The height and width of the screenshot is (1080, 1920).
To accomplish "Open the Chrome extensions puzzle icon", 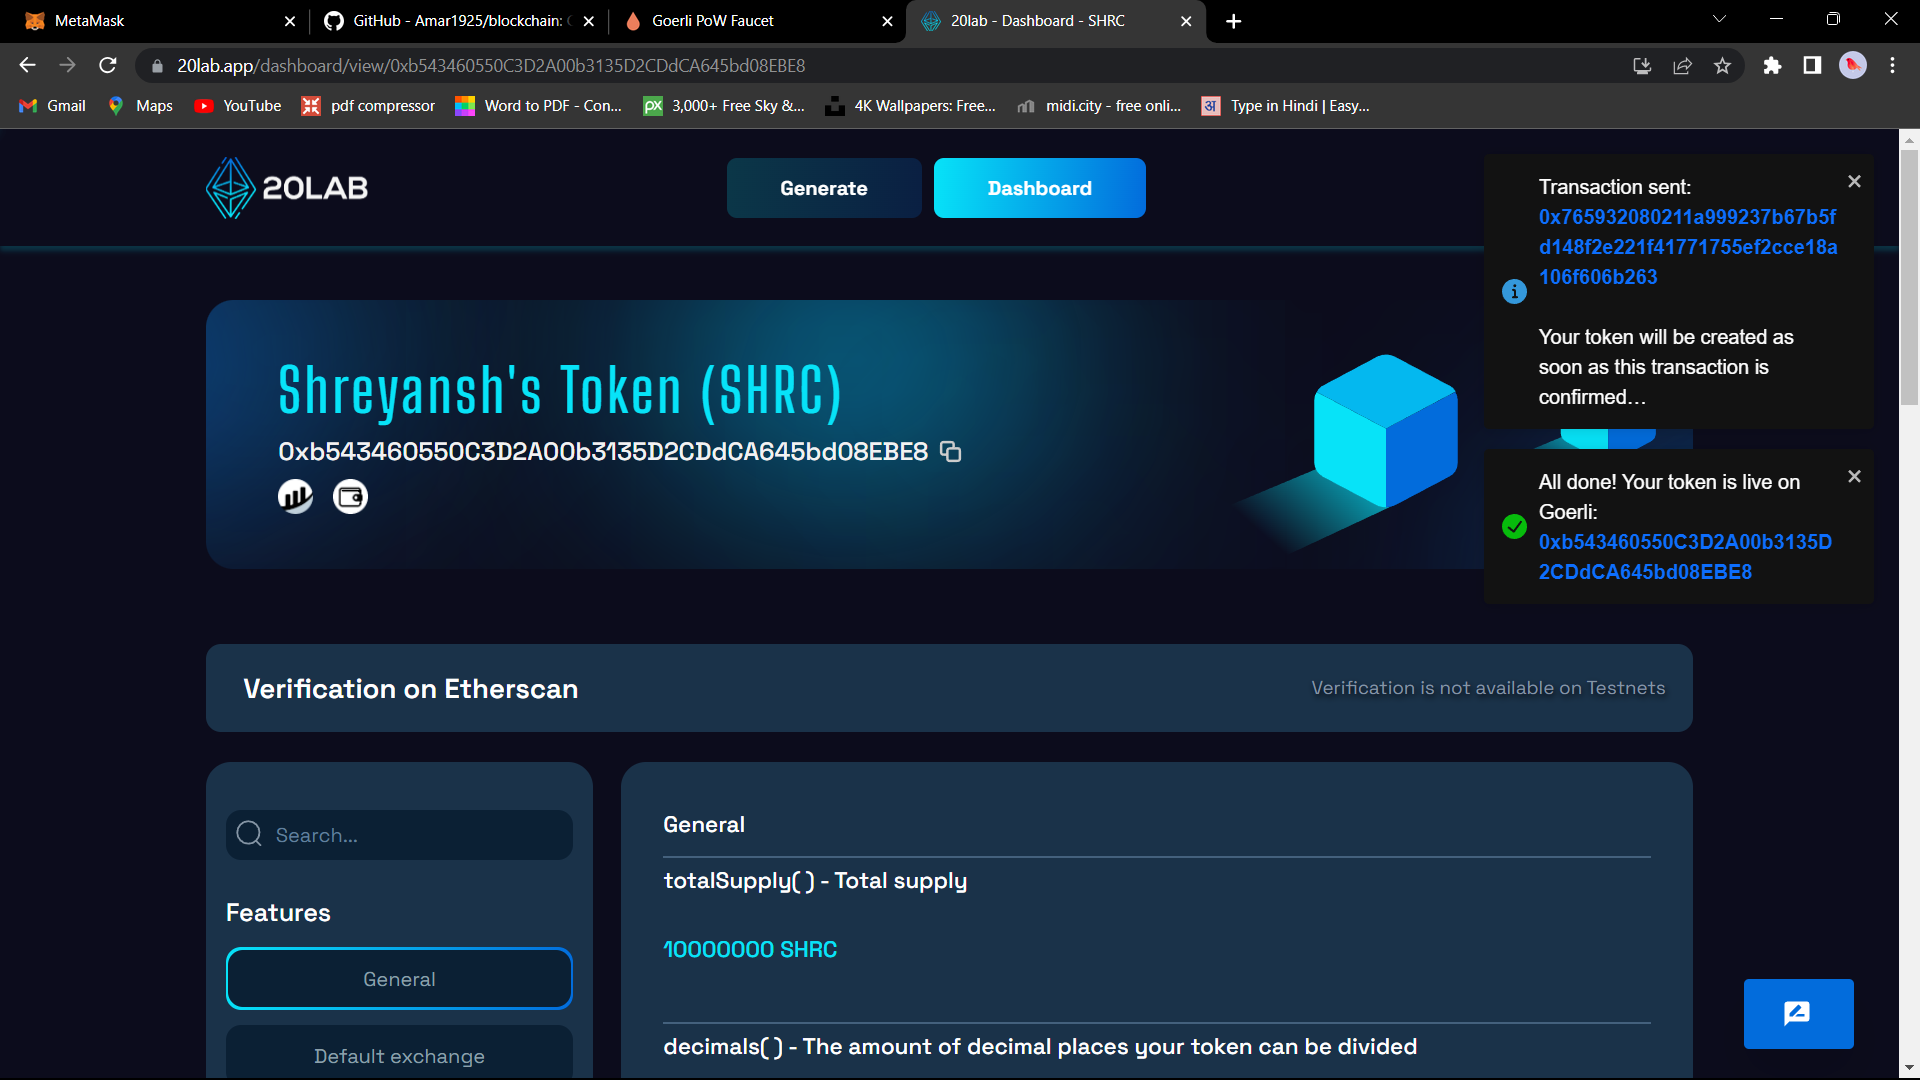I will [x=1773, y=65].
